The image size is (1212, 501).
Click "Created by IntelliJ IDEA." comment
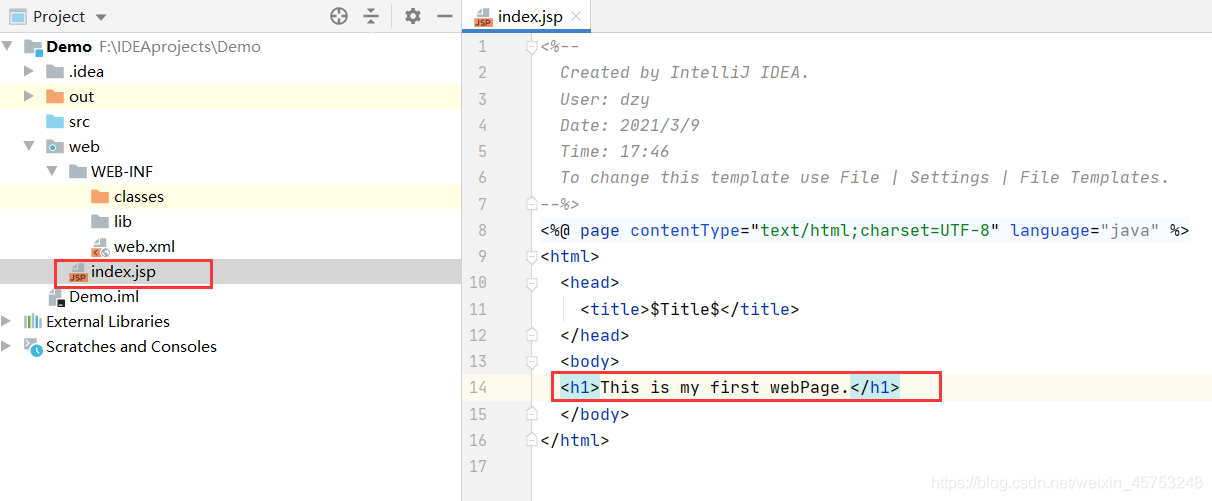pos(685,72)
